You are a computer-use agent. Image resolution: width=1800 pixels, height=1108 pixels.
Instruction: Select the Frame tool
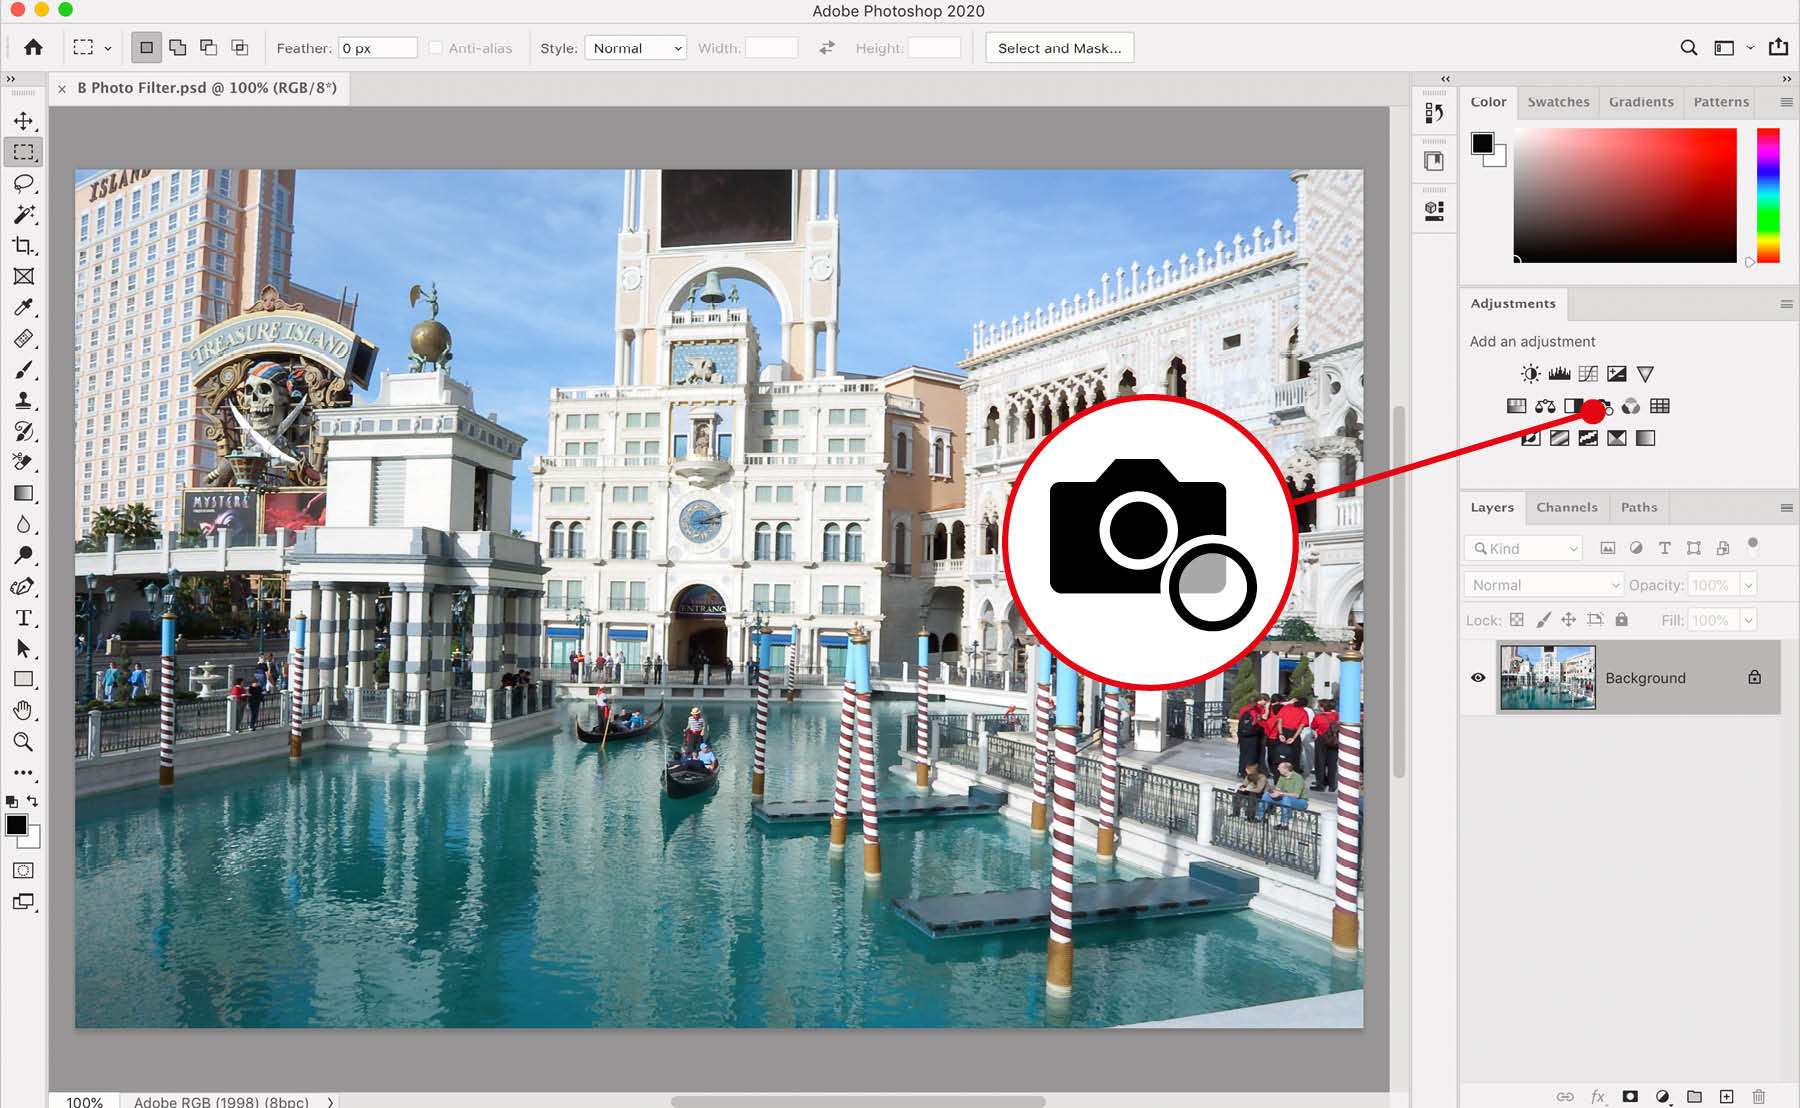23,276
